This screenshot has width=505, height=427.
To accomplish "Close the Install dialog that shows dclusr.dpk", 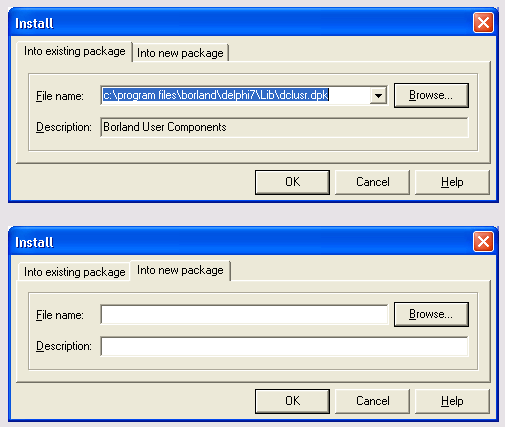I will pos(483,23).
